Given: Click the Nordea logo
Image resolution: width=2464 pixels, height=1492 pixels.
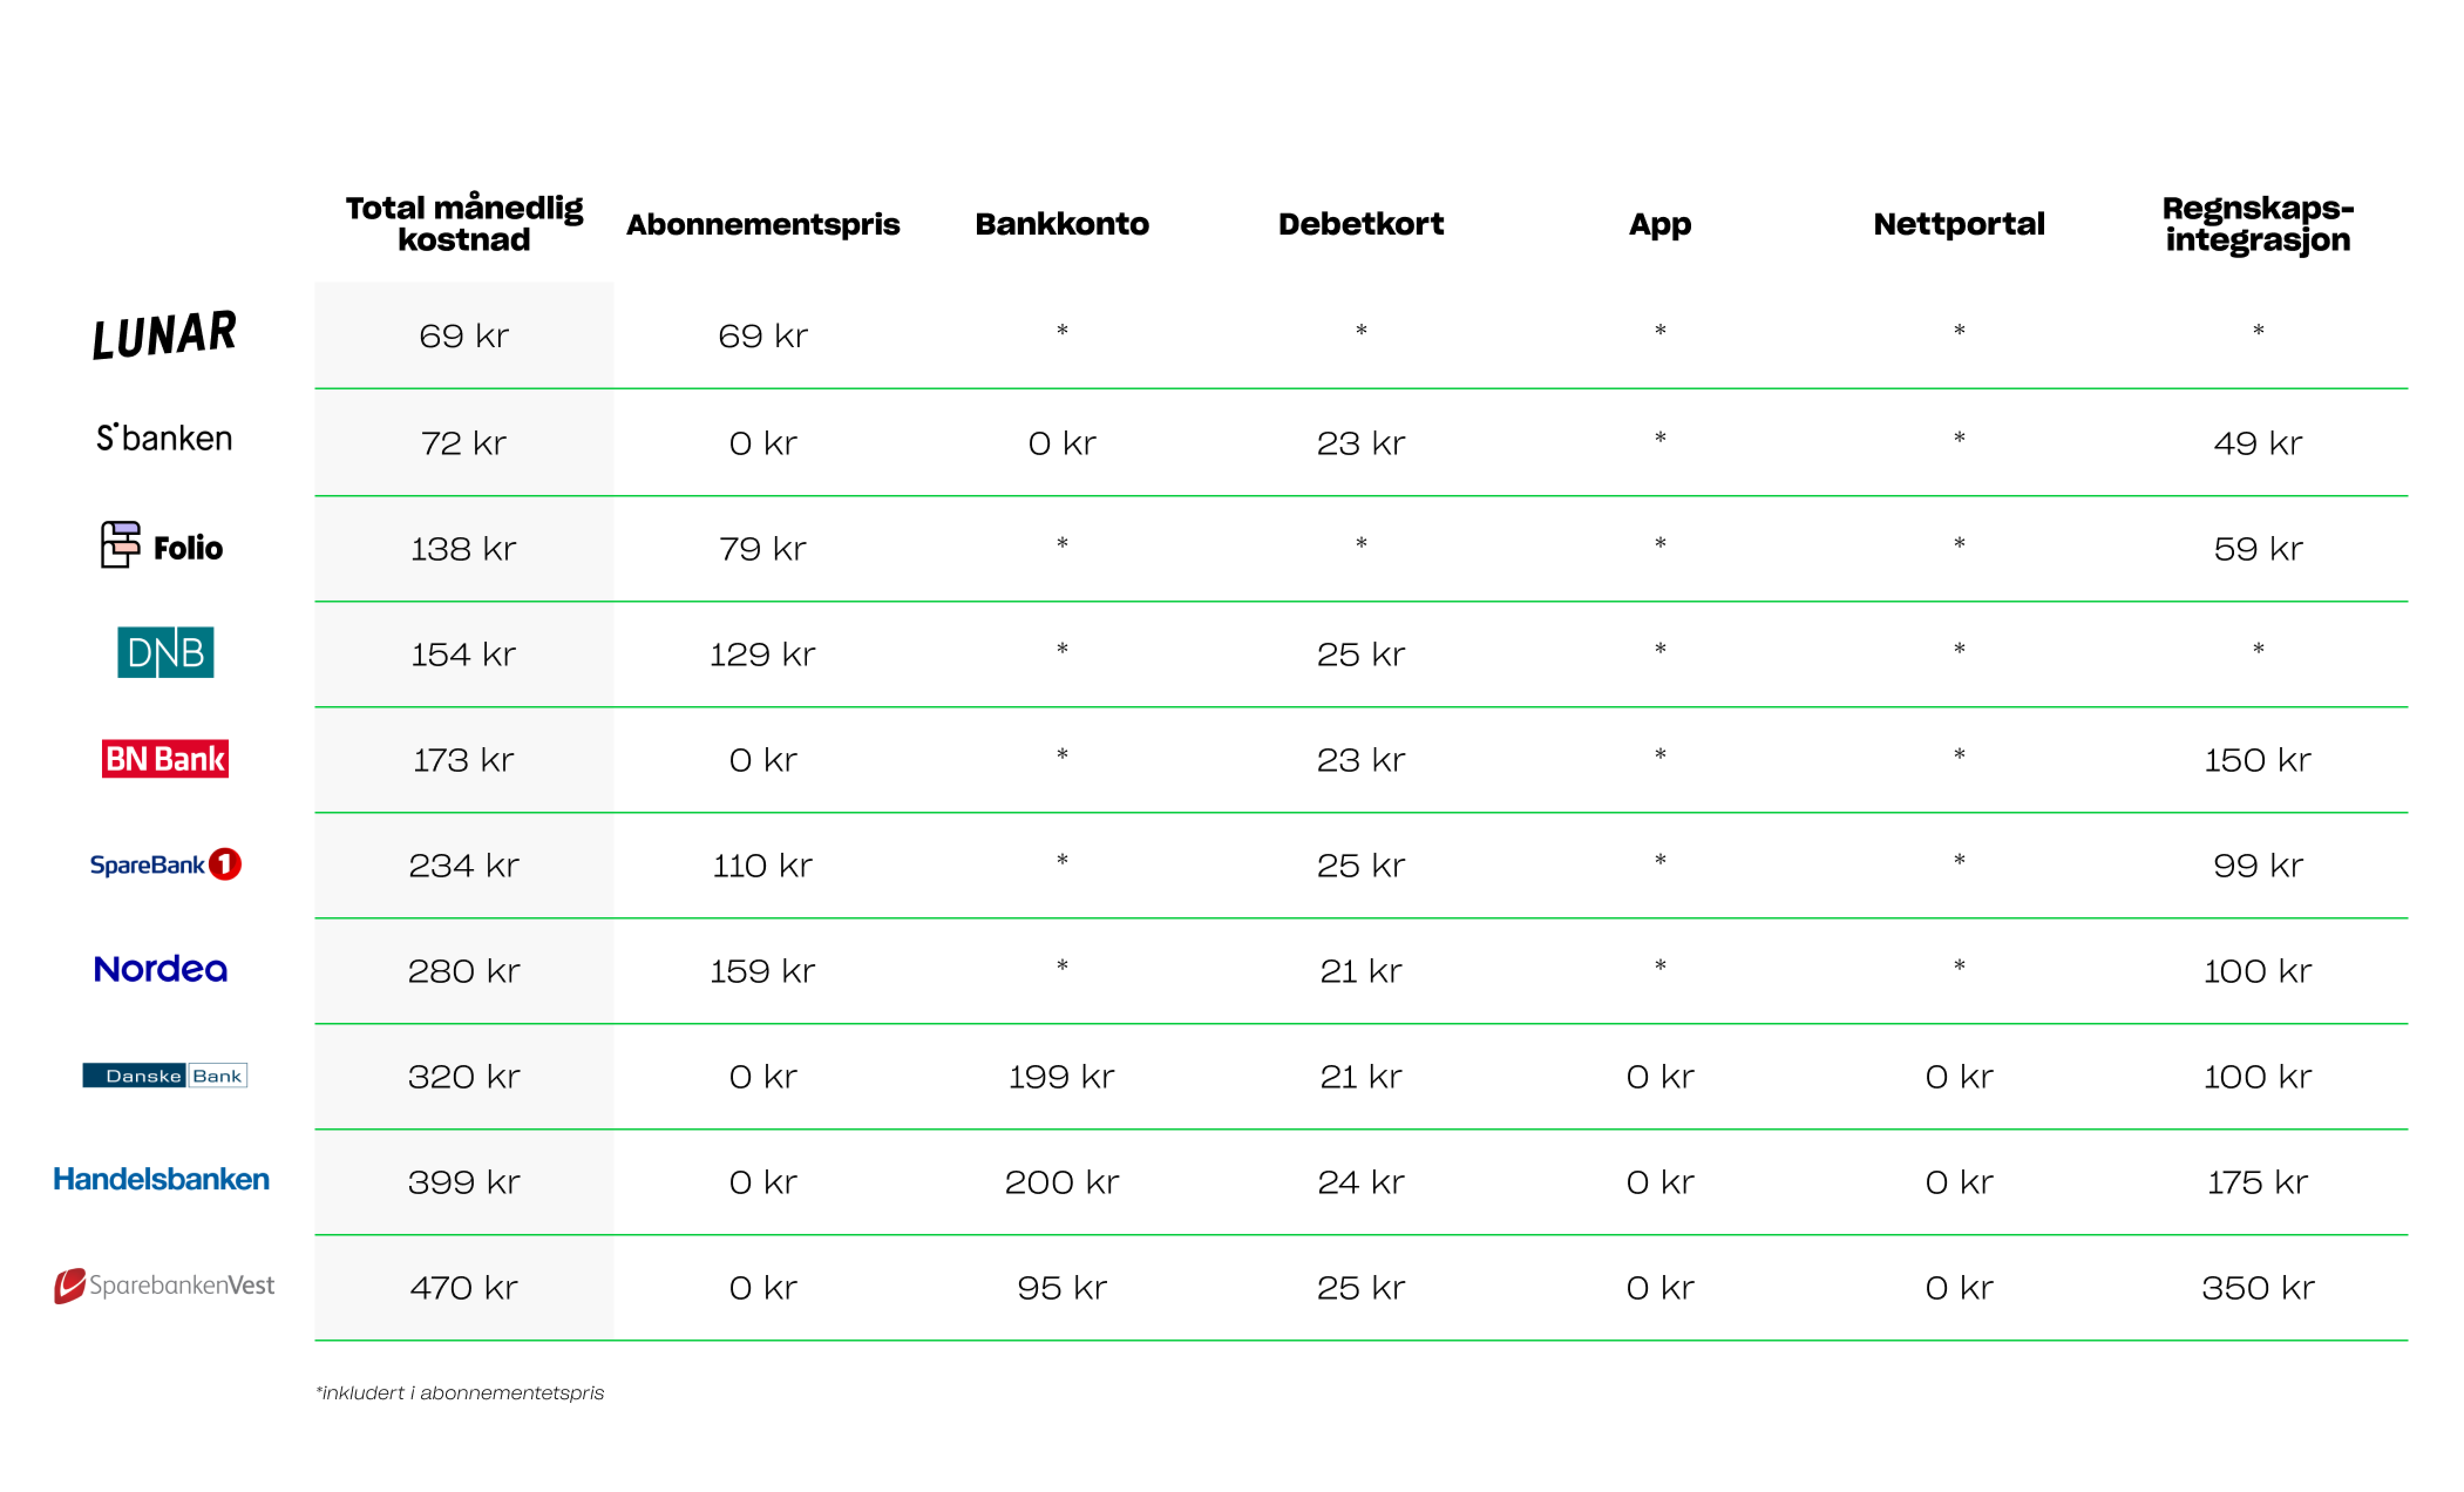Looking at the screenshot, I should click(x=161, y=969).
